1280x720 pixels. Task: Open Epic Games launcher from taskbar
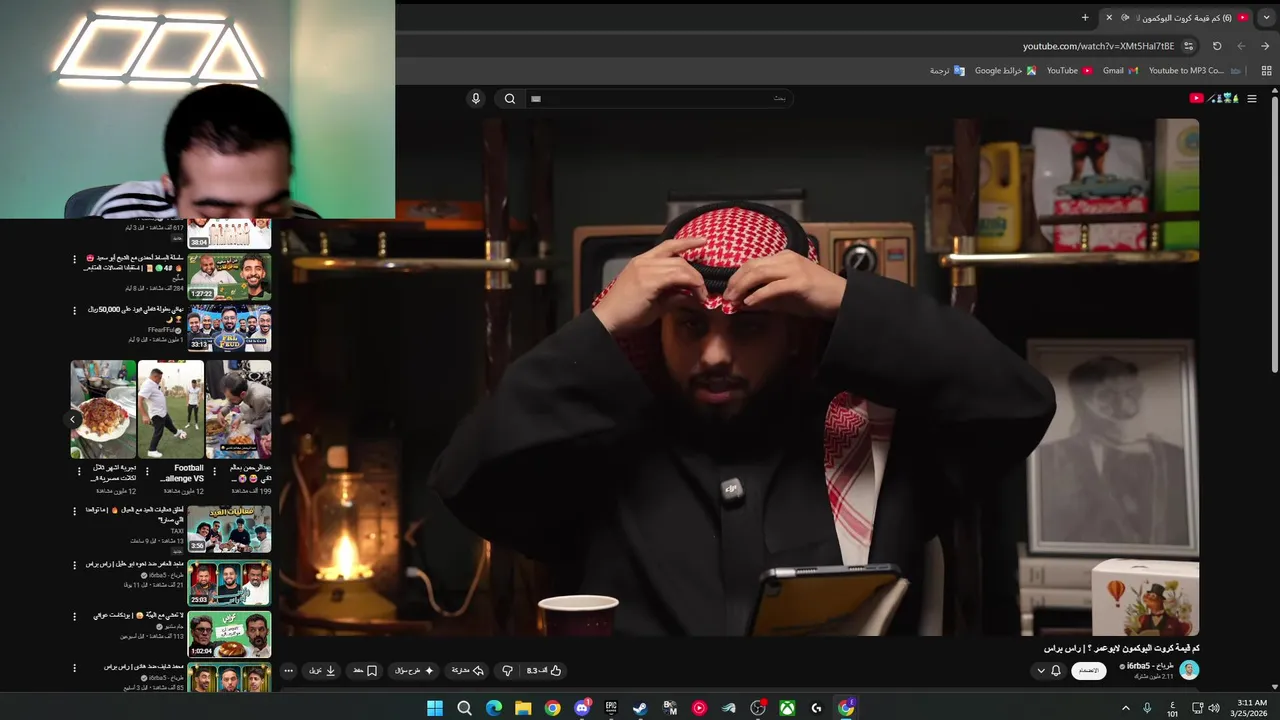(611, 708)
